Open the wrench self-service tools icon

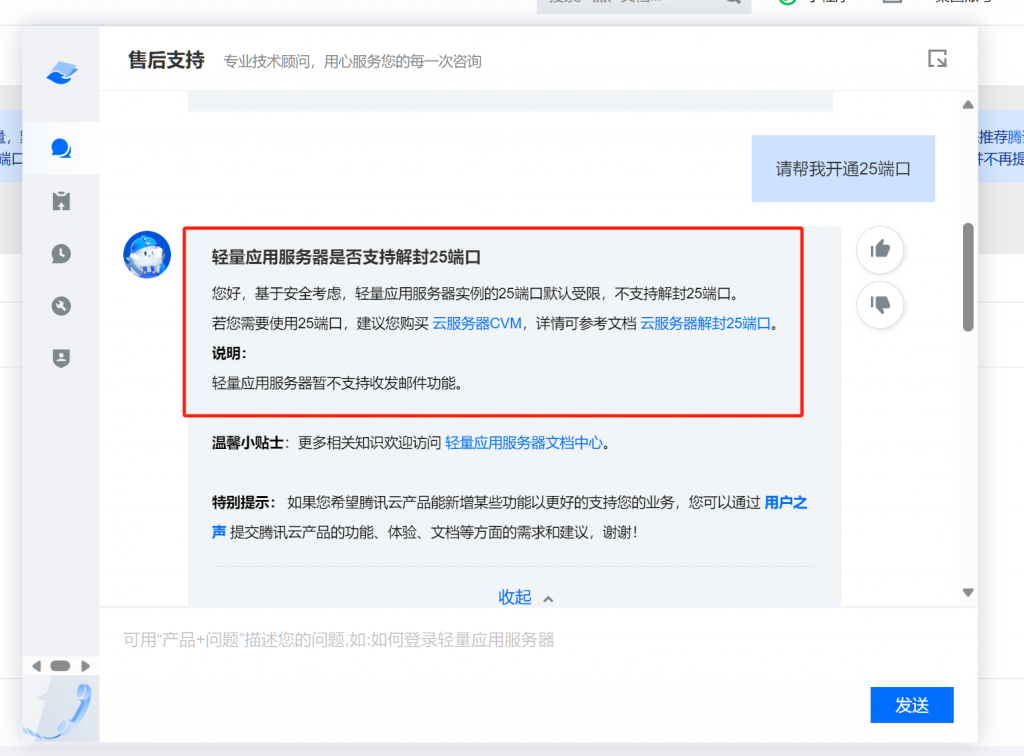[61, 306]
